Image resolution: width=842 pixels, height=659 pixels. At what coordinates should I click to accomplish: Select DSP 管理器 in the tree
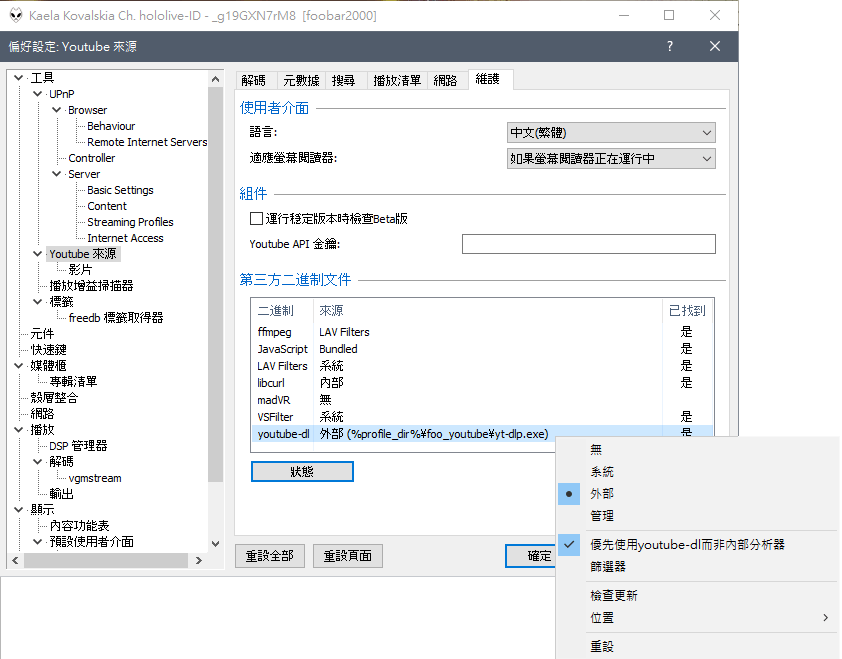coord(78,446)
